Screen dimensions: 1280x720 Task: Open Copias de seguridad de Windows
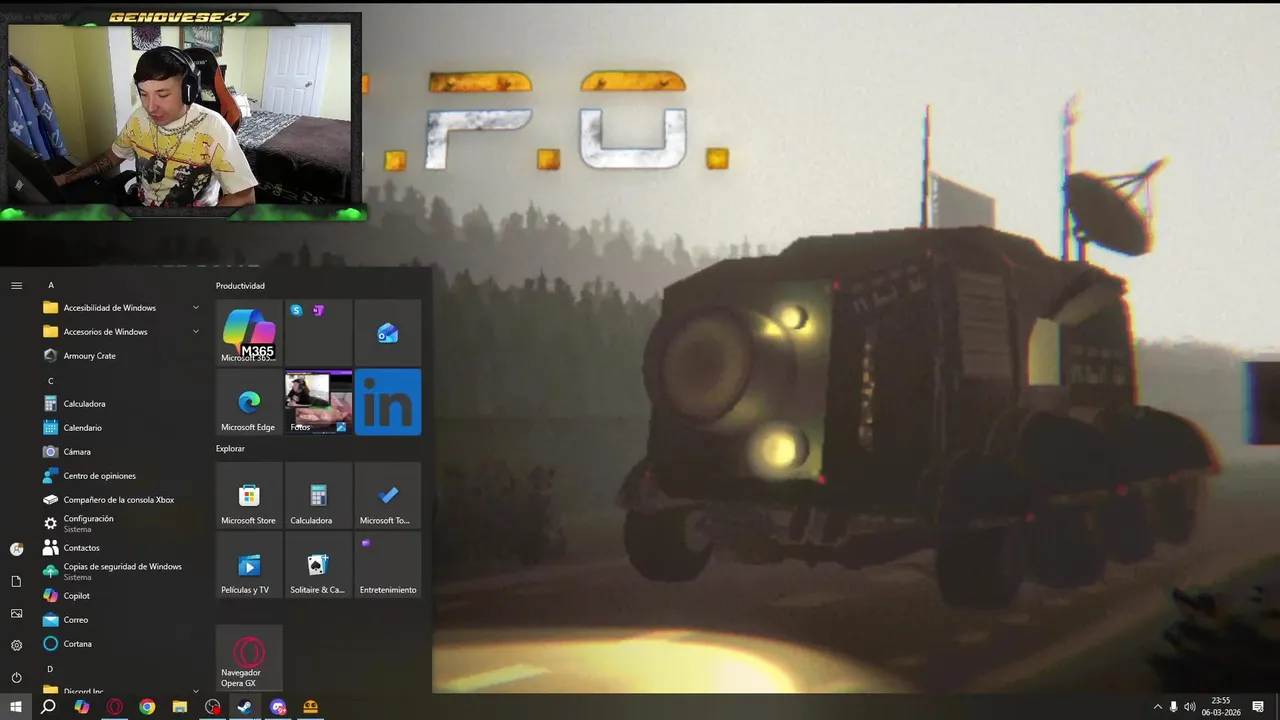click(x=120, y=572)
